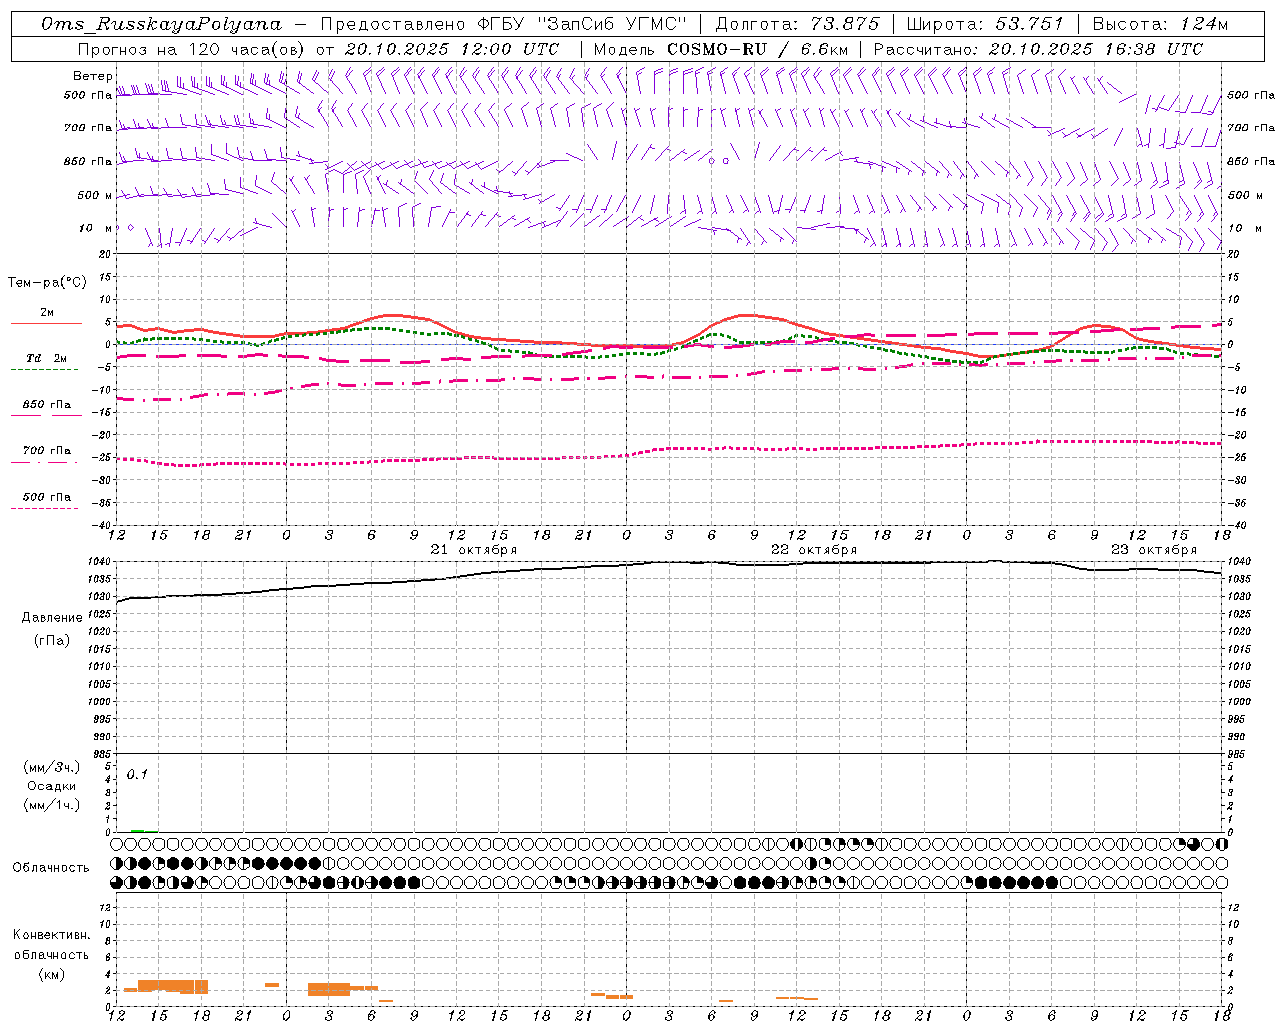Click the "22 октября" date label

coord(814,550)
